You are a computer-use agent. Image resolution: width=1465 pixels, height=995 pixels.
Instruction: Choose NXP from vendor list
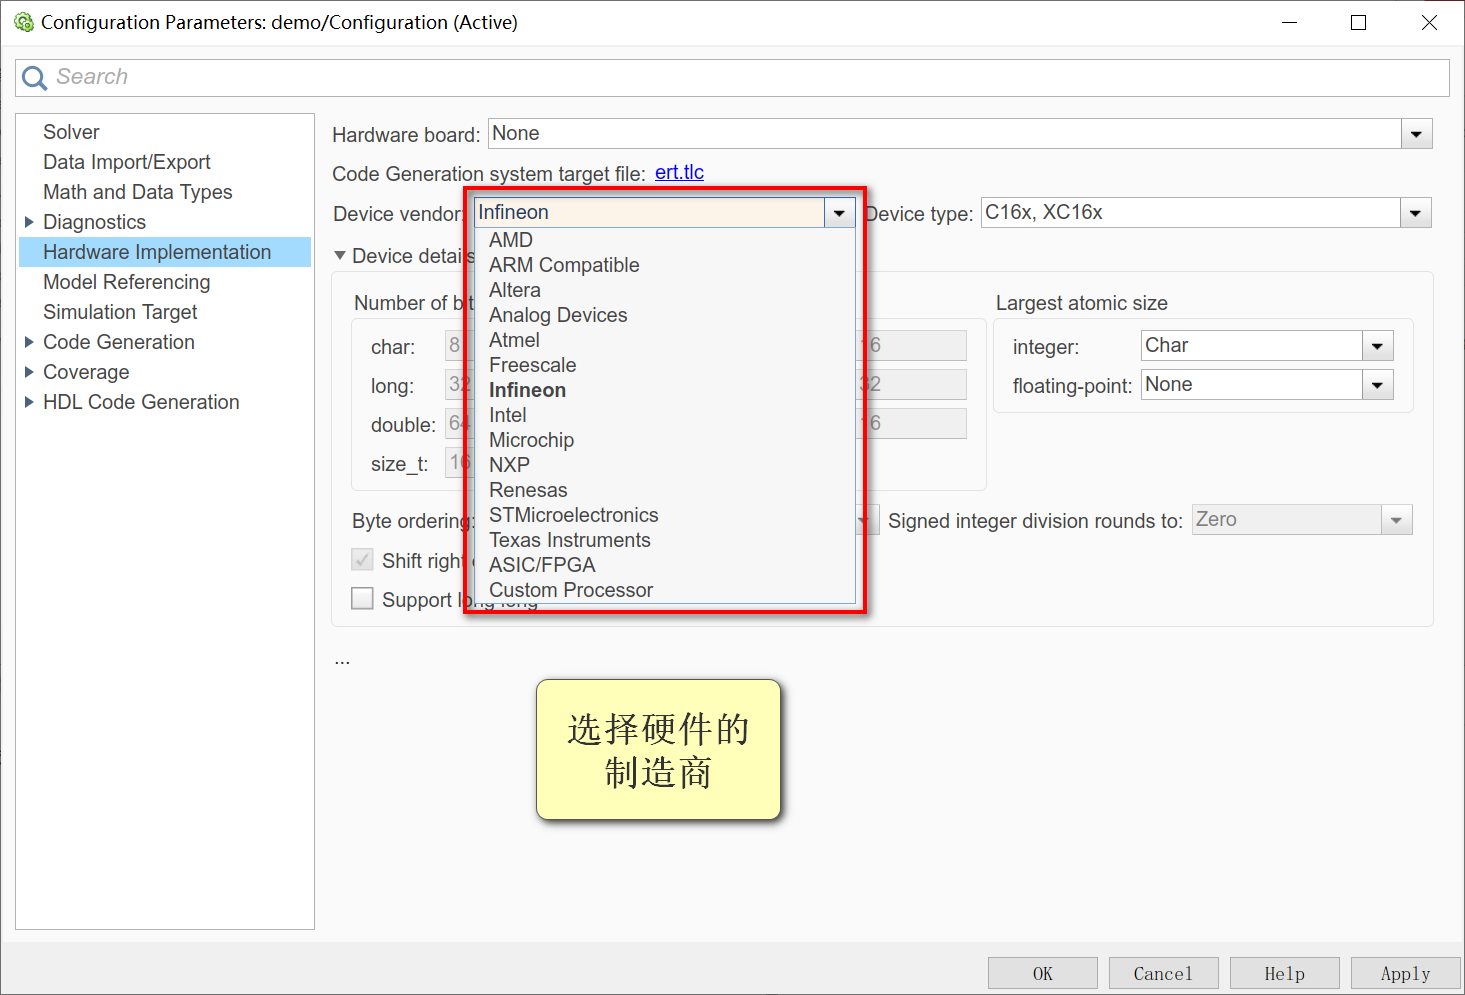click(x=509, y=465)
